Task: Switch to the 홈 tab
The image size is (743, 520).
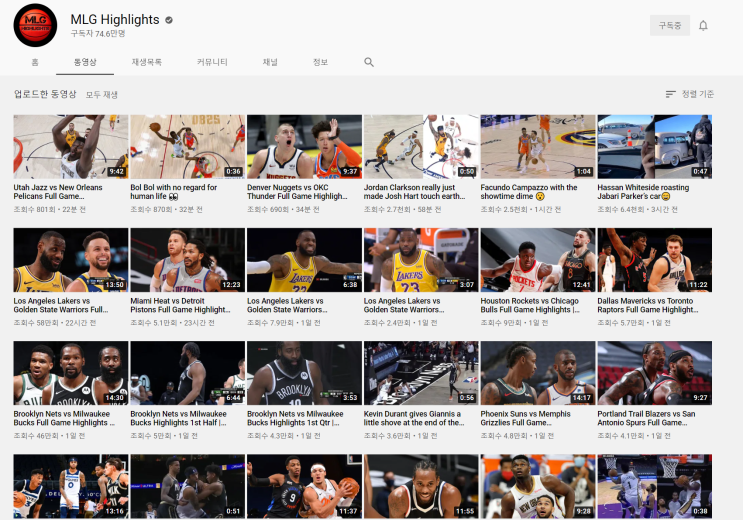Action: (x=35, y=62)
